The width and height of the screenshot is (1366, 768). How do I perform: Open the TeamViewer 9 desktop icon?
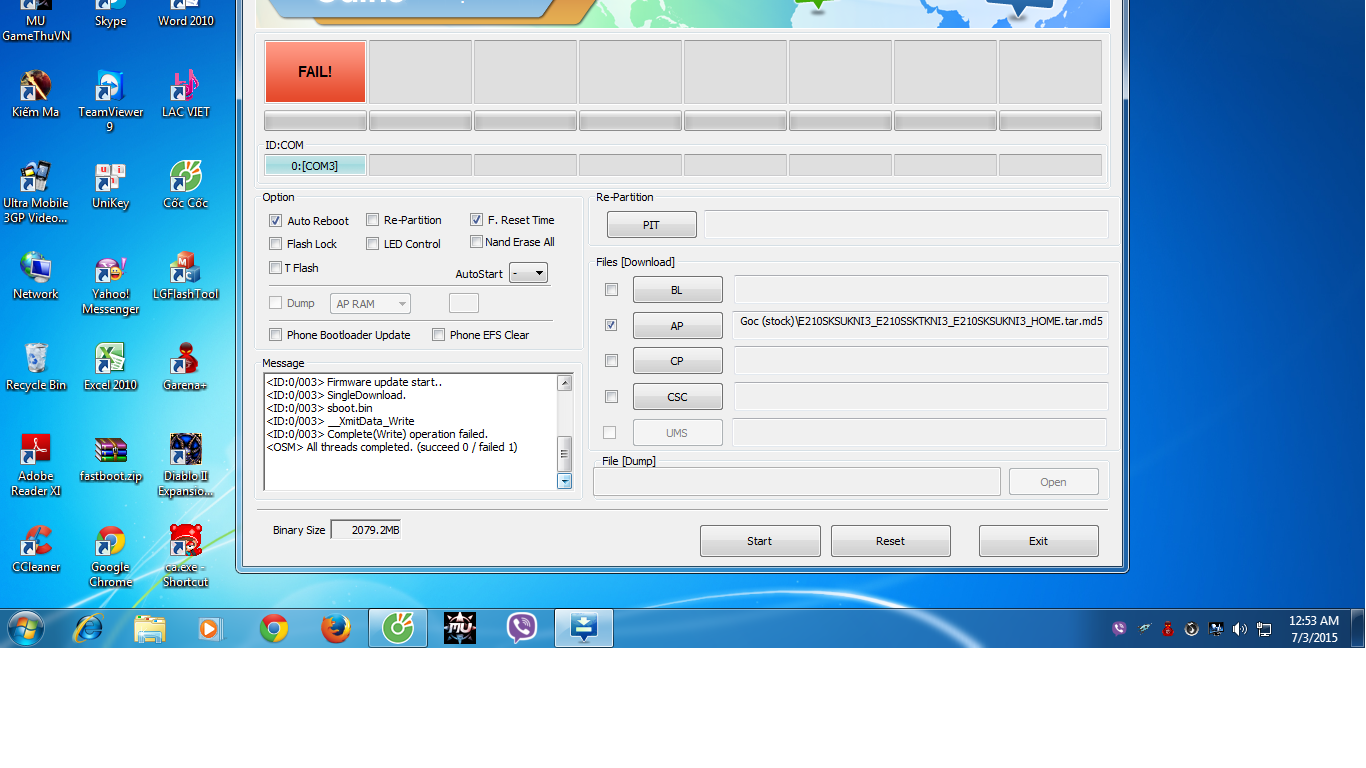click(110, 102)
